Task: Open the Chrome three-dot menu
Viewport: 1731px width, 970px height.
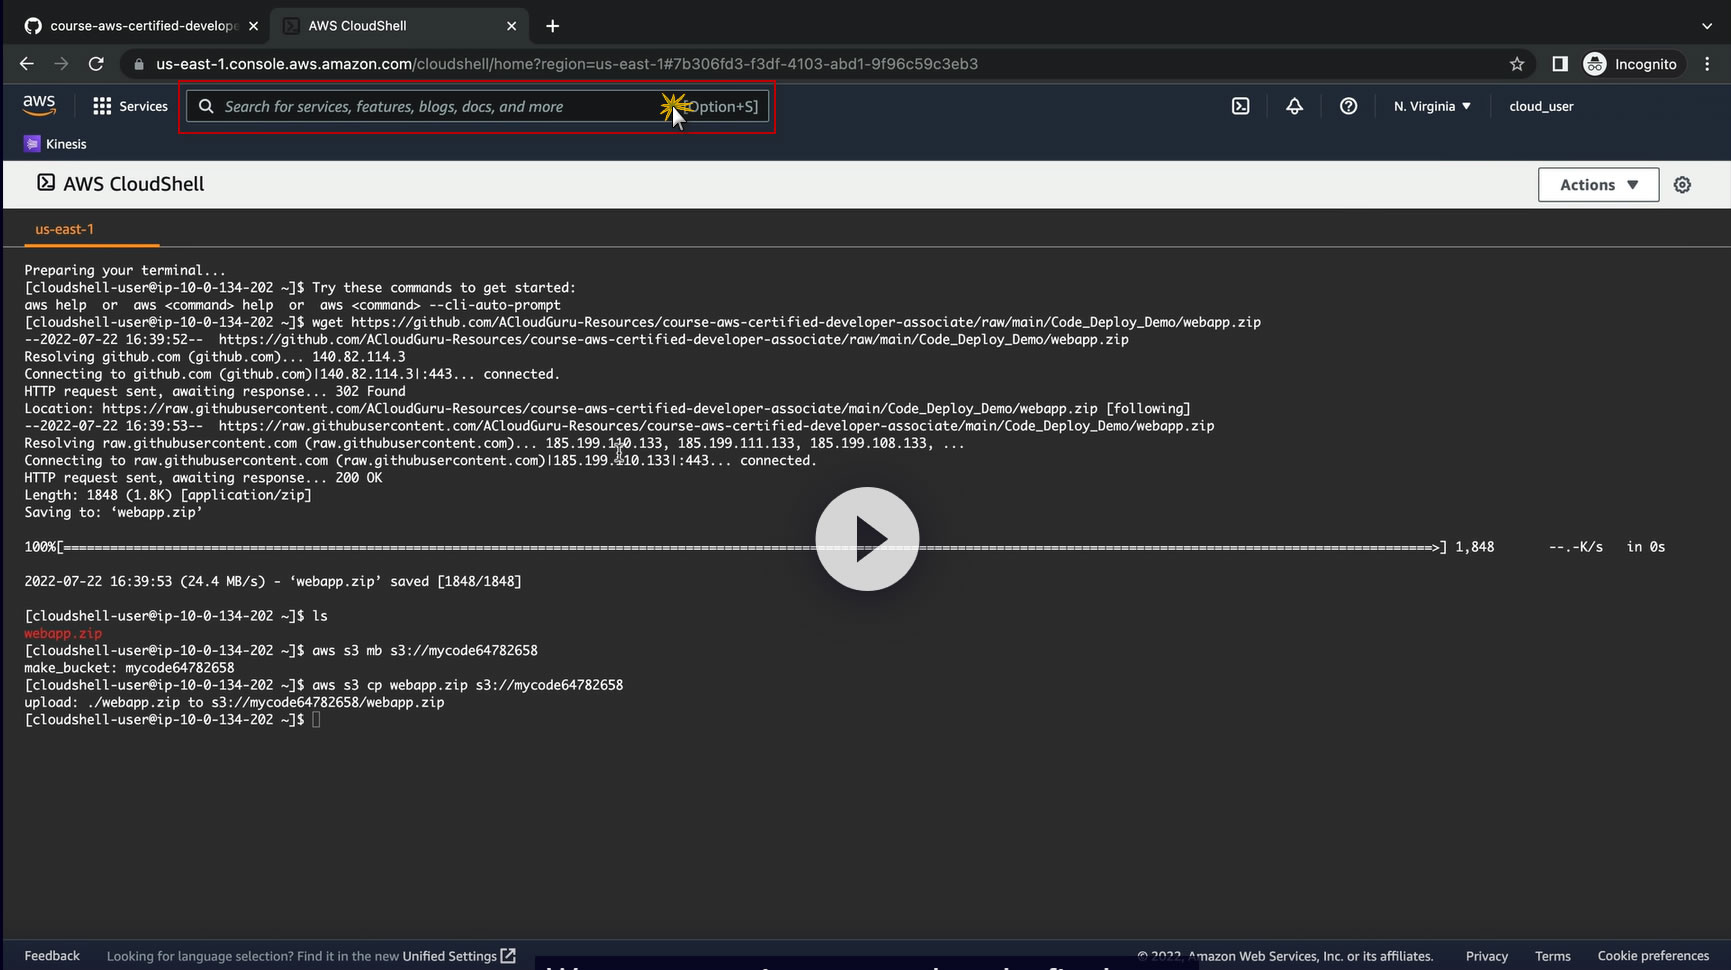Action: point(1707,64)
